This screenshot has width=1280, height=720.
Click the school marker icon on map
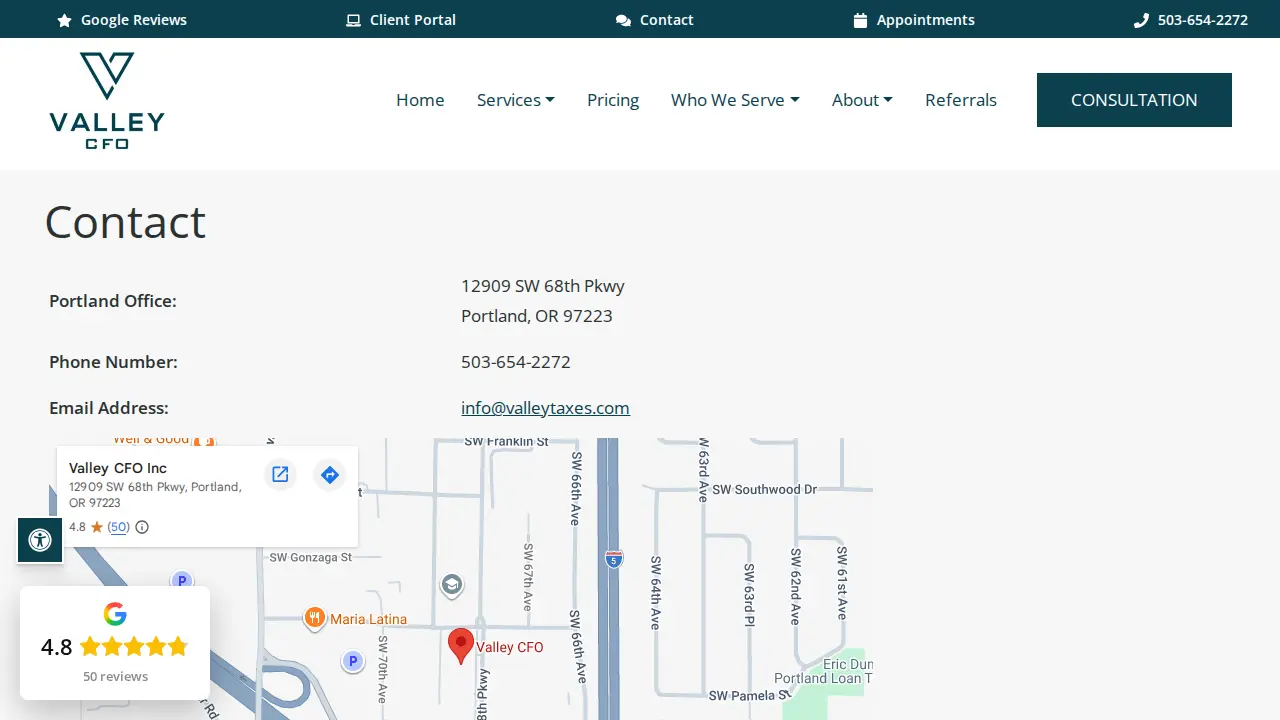pos(452,584)
